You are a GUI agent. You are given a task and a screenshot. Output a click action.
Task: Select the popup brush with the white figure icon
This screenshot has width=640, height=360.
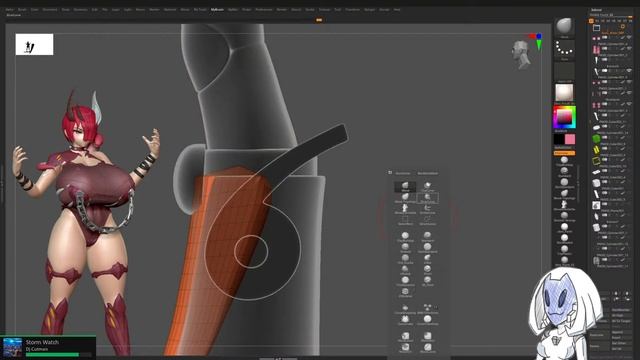(405, 209)
